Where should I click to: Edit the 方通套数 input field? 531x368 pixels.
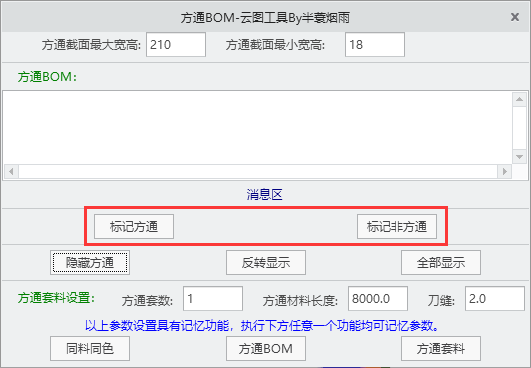(x=213, y=298)
